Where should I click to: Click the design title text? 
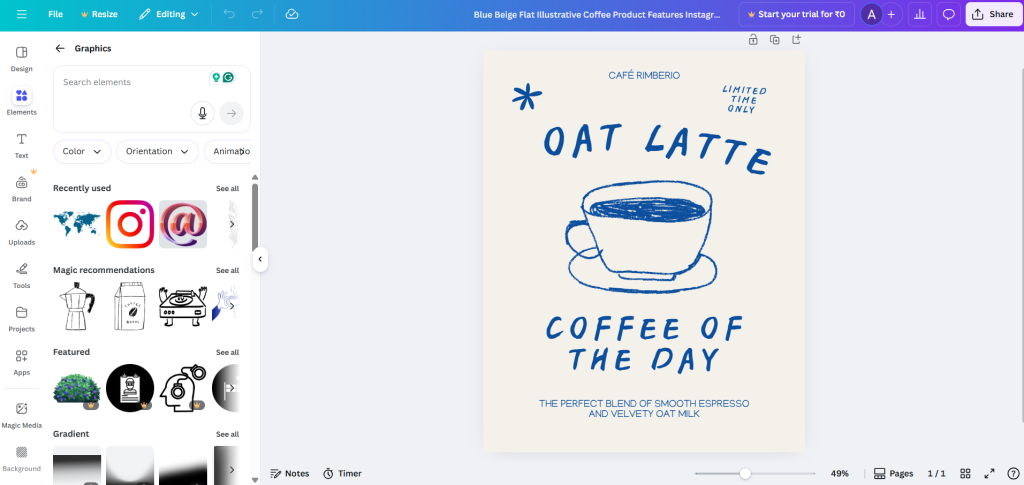[x=597, y=14]
